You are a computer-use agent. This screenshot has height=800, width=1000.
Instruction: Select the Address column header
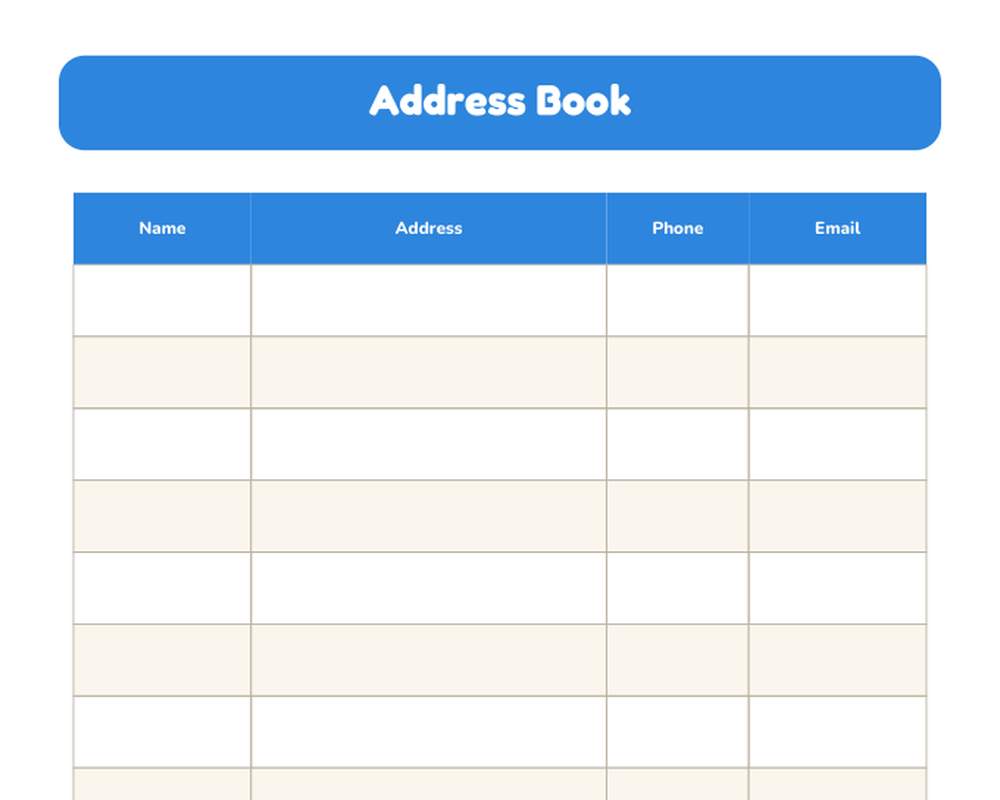(x=429, y=228)
